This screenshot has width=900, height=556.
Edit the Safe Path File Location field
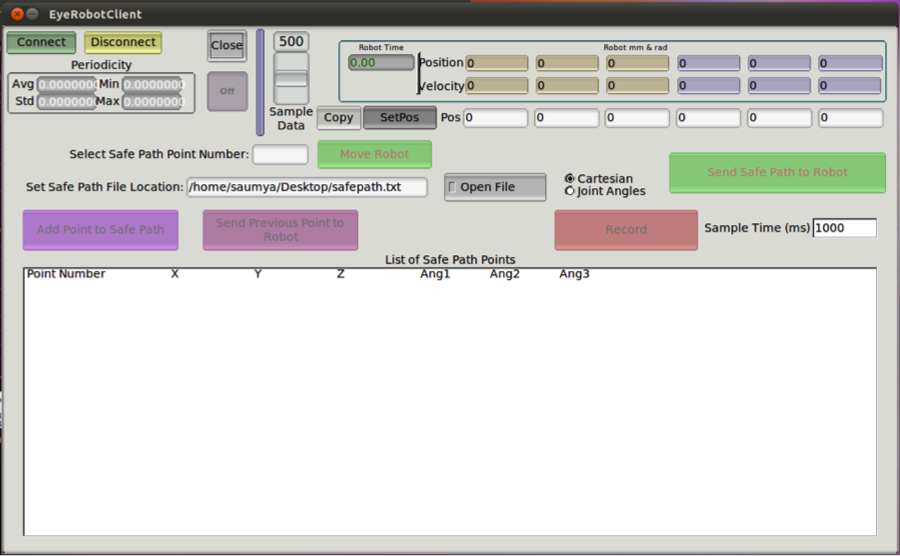[x=307, y=187]
